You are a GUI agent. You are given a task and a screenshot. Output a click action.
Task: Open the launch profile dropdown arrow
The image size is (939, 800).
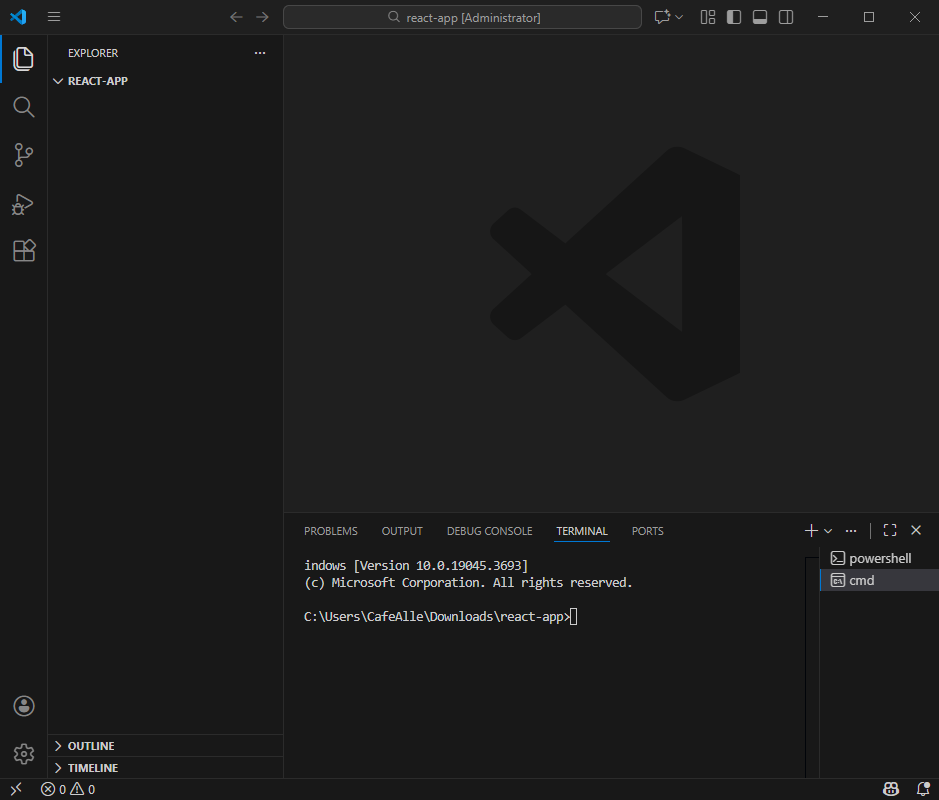click(x=828, y=531)
